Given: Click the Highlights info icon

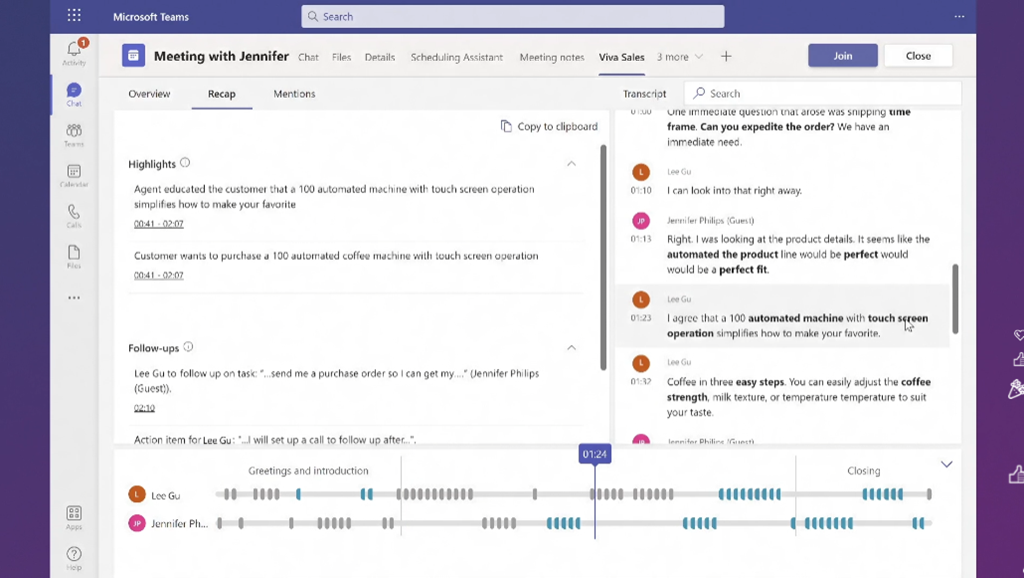Looking at the screenshot, I should pyautogui.click(x=185, y=164).
